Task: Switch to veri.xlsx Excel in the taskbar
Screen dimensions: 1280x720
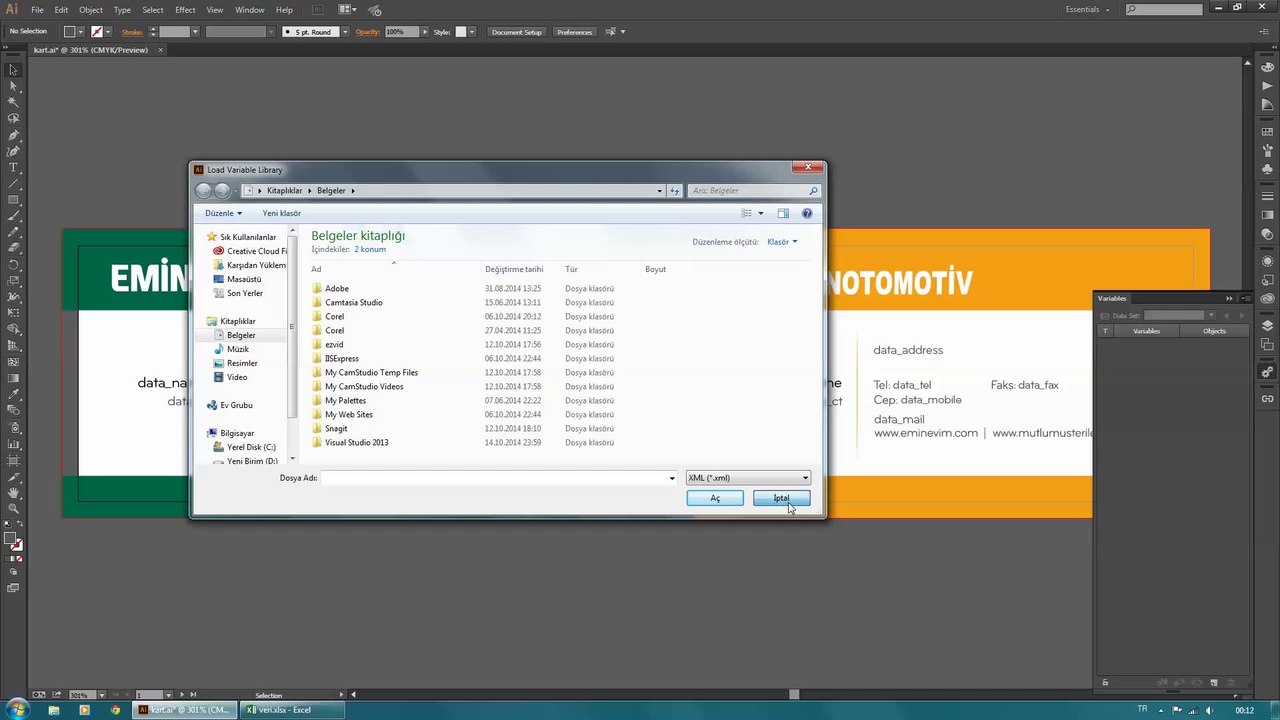Action: 294,710
